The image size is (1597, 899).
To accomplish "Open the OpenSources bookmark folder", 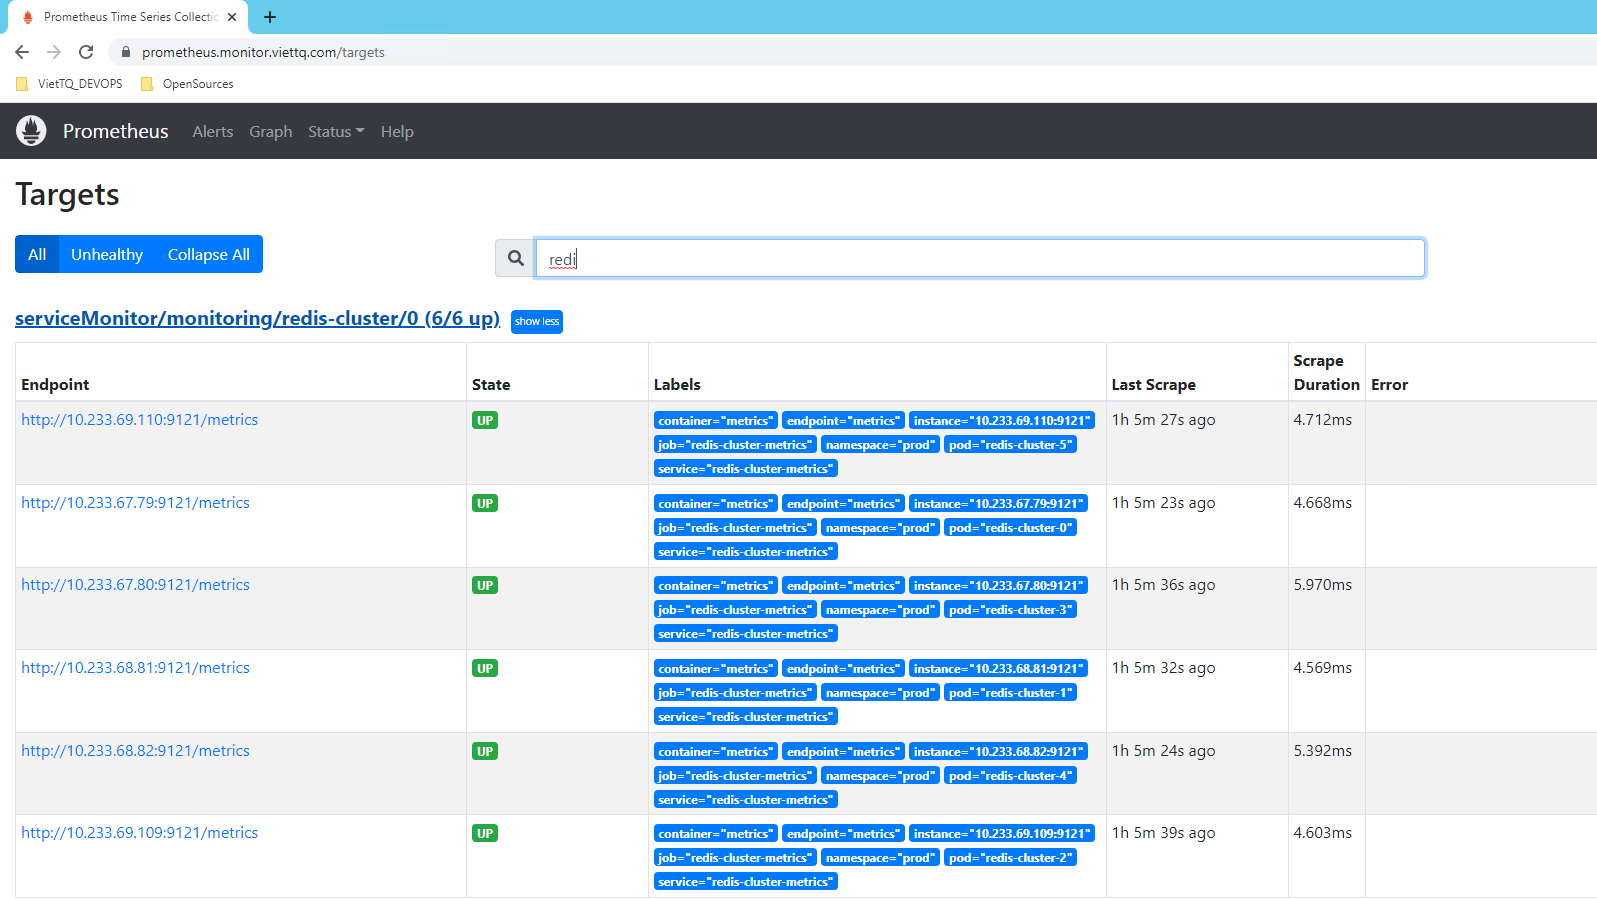I will pos(187,84).
